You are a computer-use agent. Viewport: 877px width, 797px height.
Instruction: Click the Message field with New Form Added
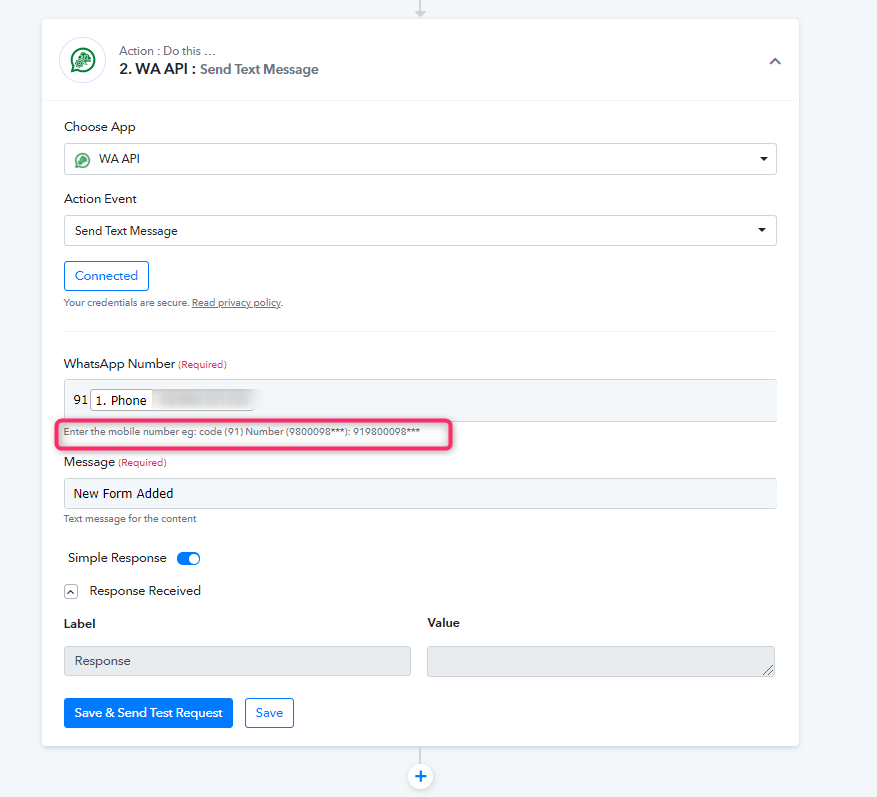420,493
